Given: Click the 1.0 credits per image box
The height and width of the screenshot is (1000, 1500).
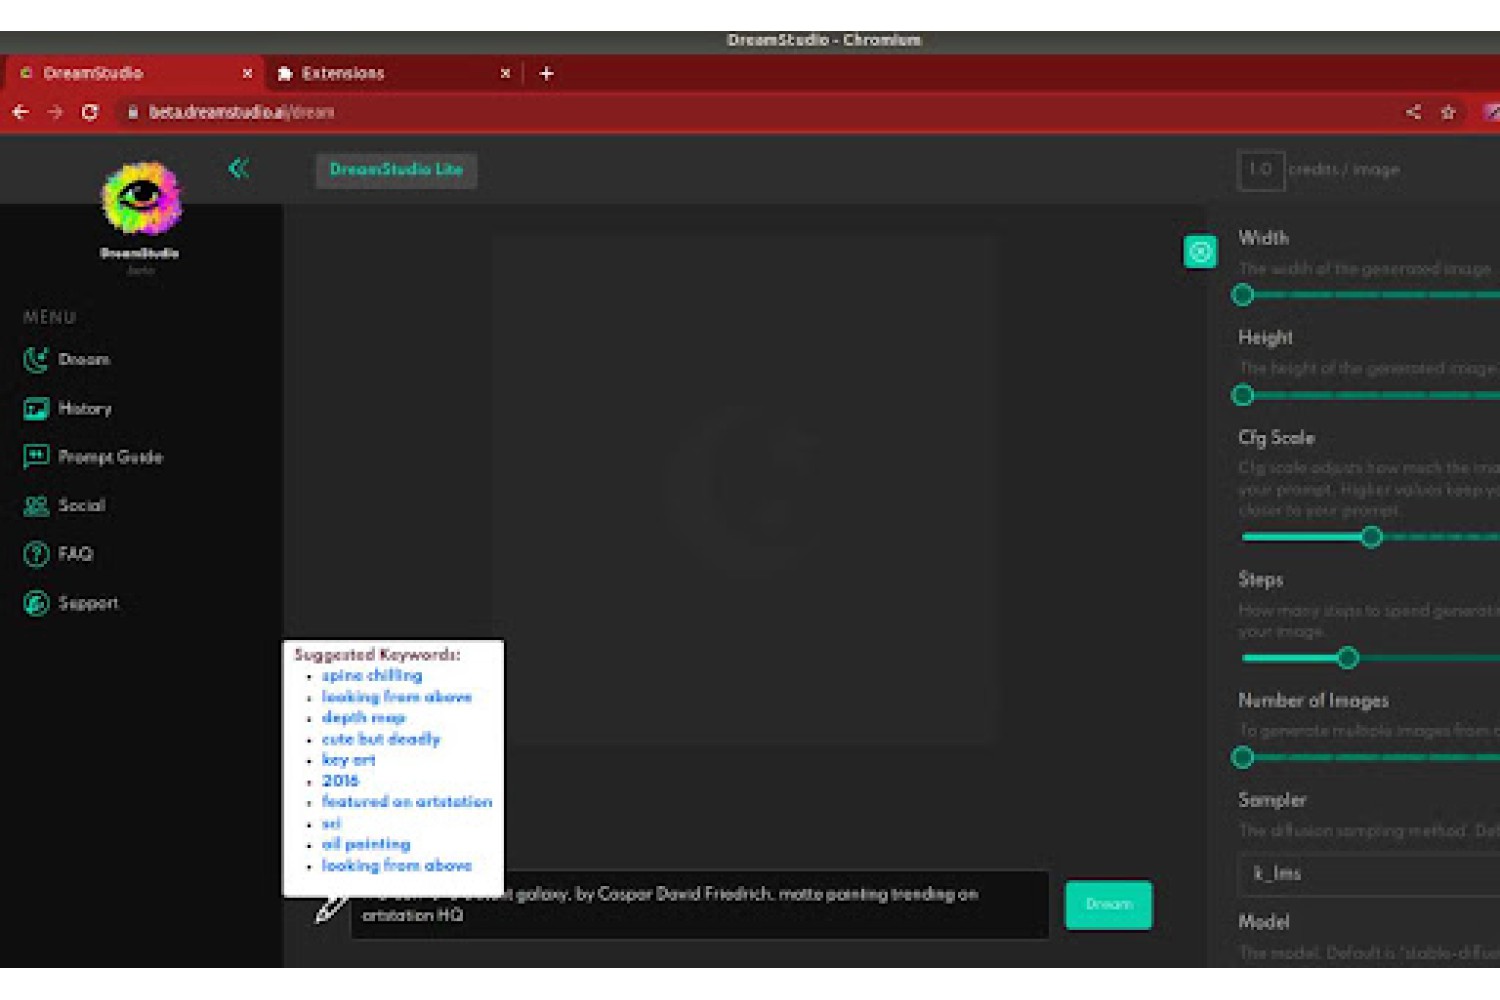Looking at the screenshot, I should click(1260, 169).
